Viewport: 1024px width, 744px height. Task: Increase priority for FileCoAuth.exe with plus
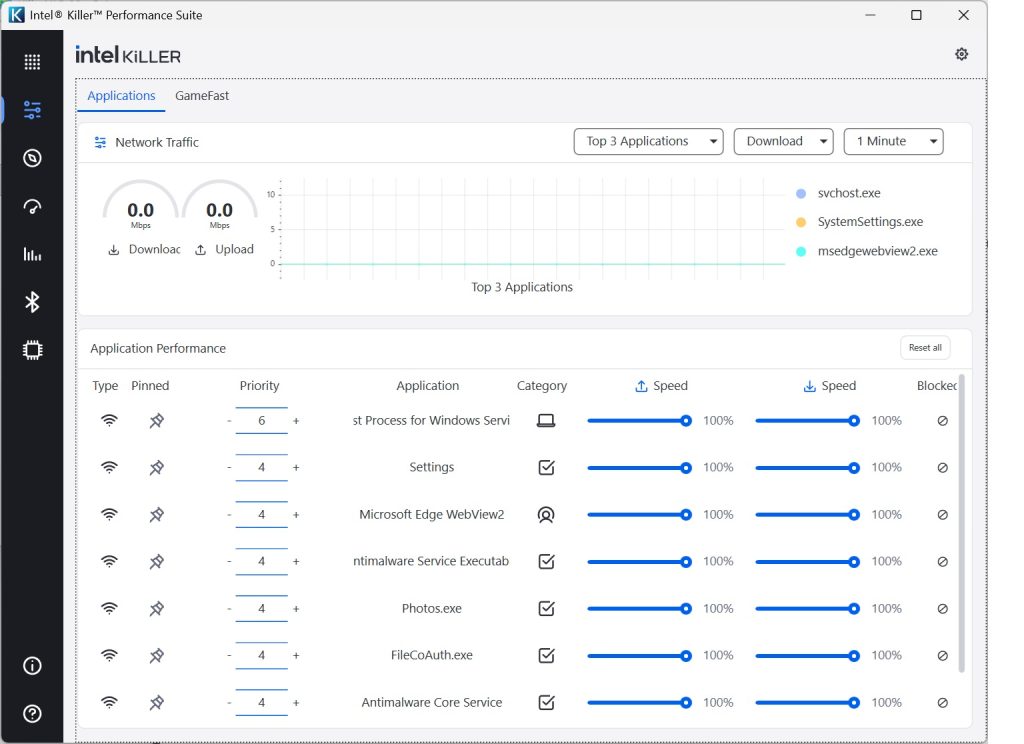(x=296, y=656)
